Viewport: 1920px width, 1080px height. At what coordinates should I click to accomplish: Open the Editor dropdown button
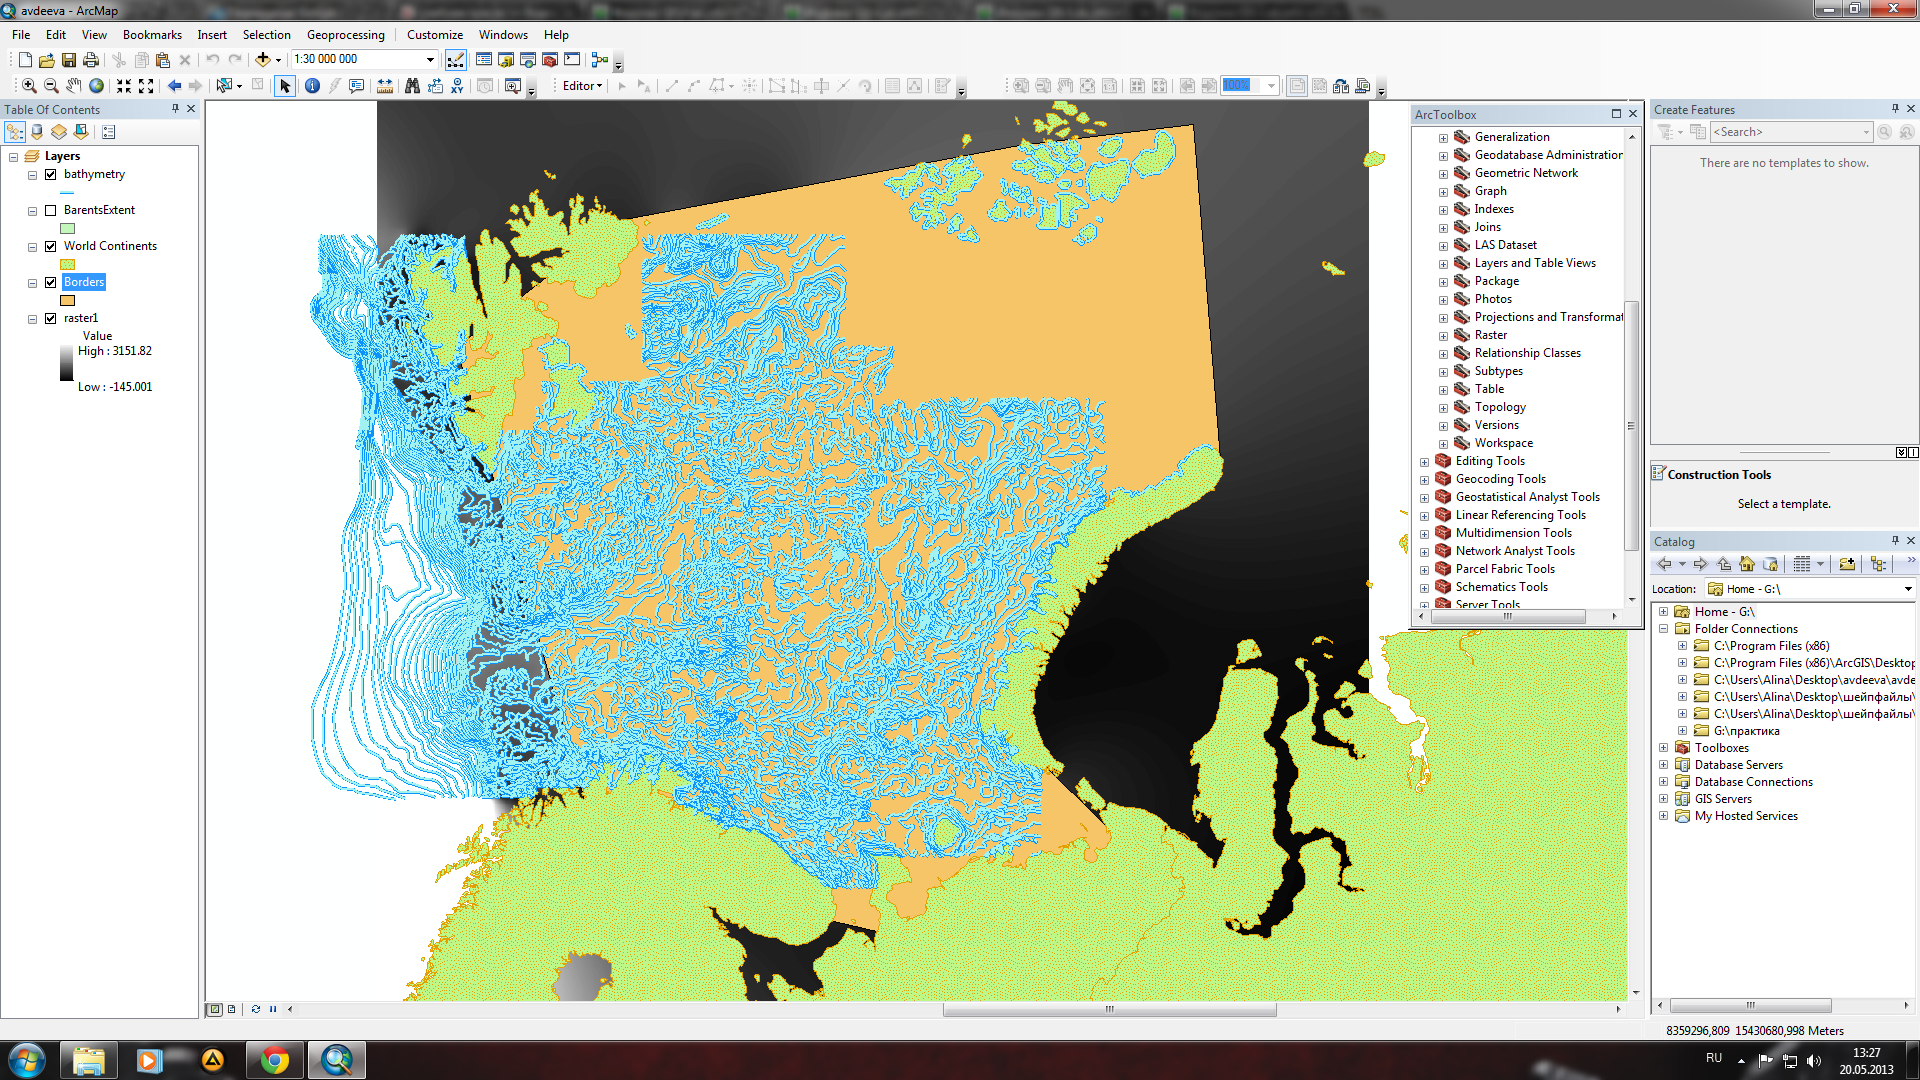point(582,86)
